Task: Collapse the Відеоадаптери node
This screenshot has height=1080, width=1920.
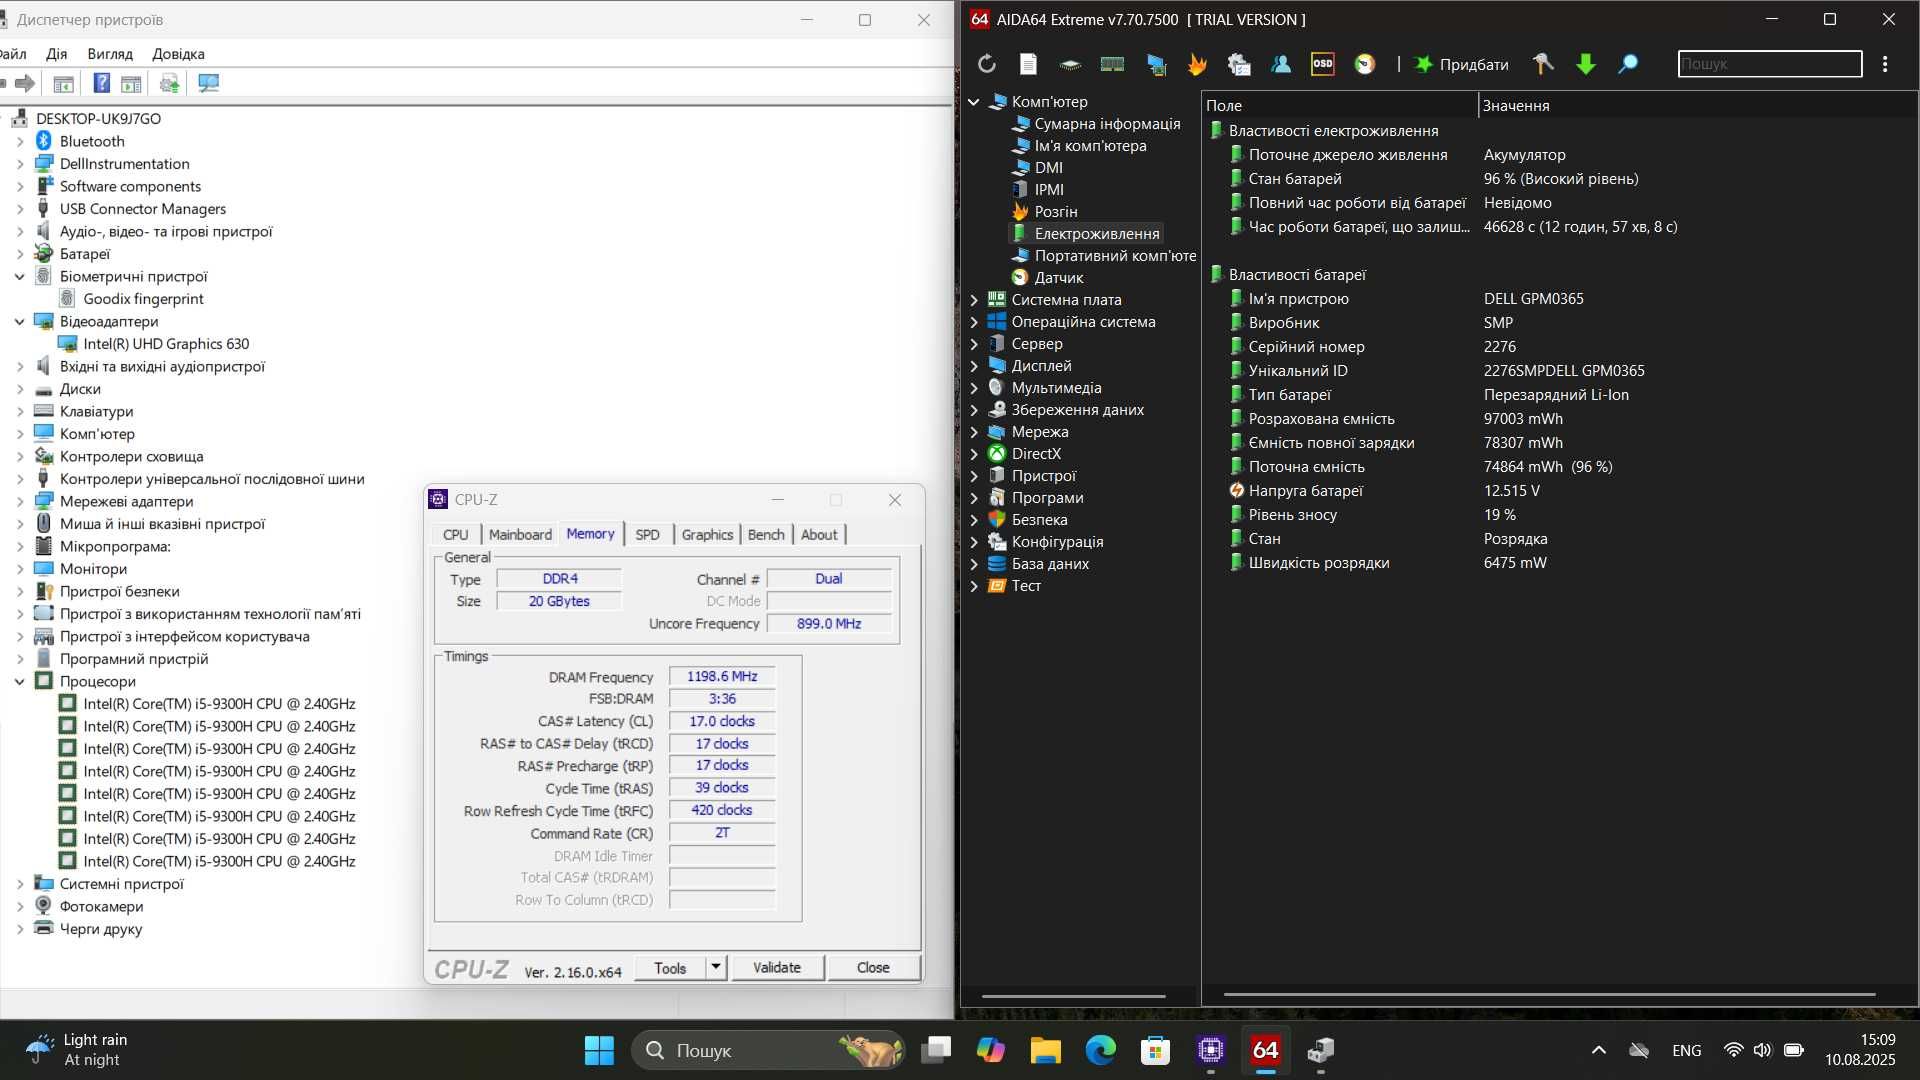Action: (x=20, y=322)
